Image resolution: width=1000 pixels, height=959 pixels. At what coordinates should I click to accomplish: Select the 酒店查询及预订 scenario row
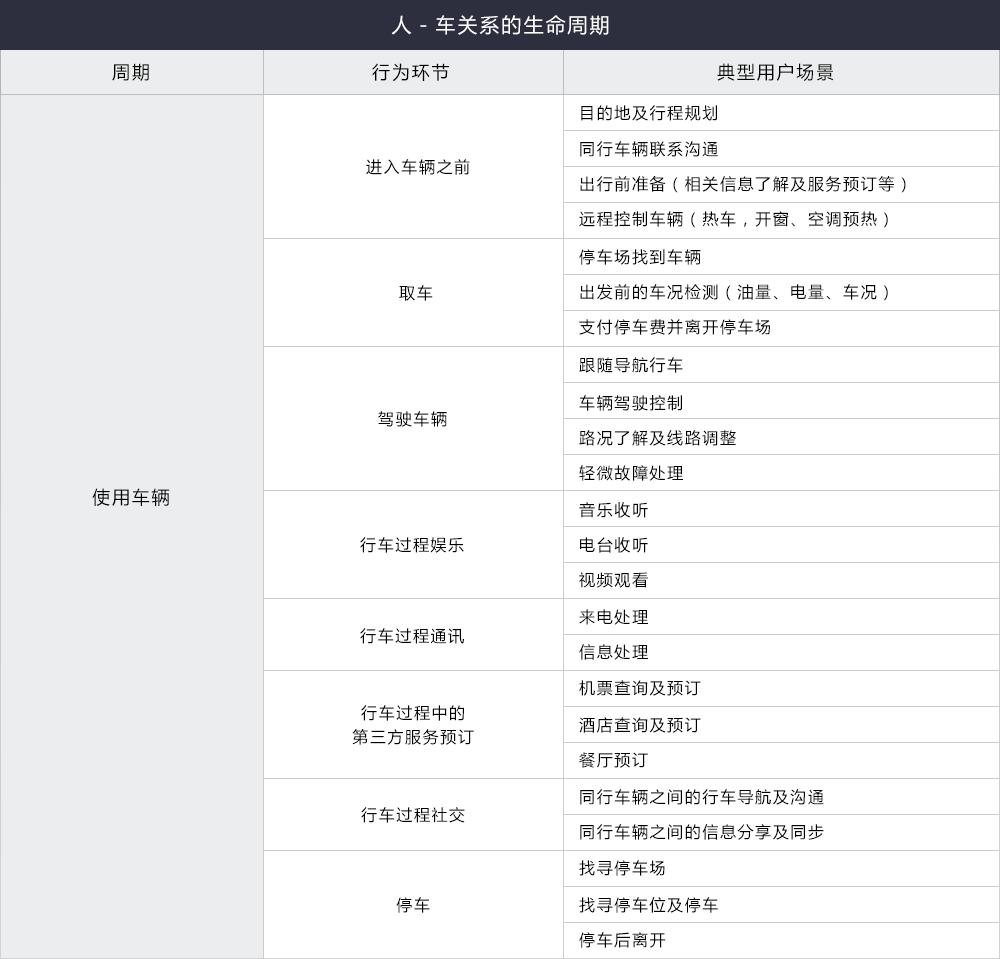pos(639,725)
